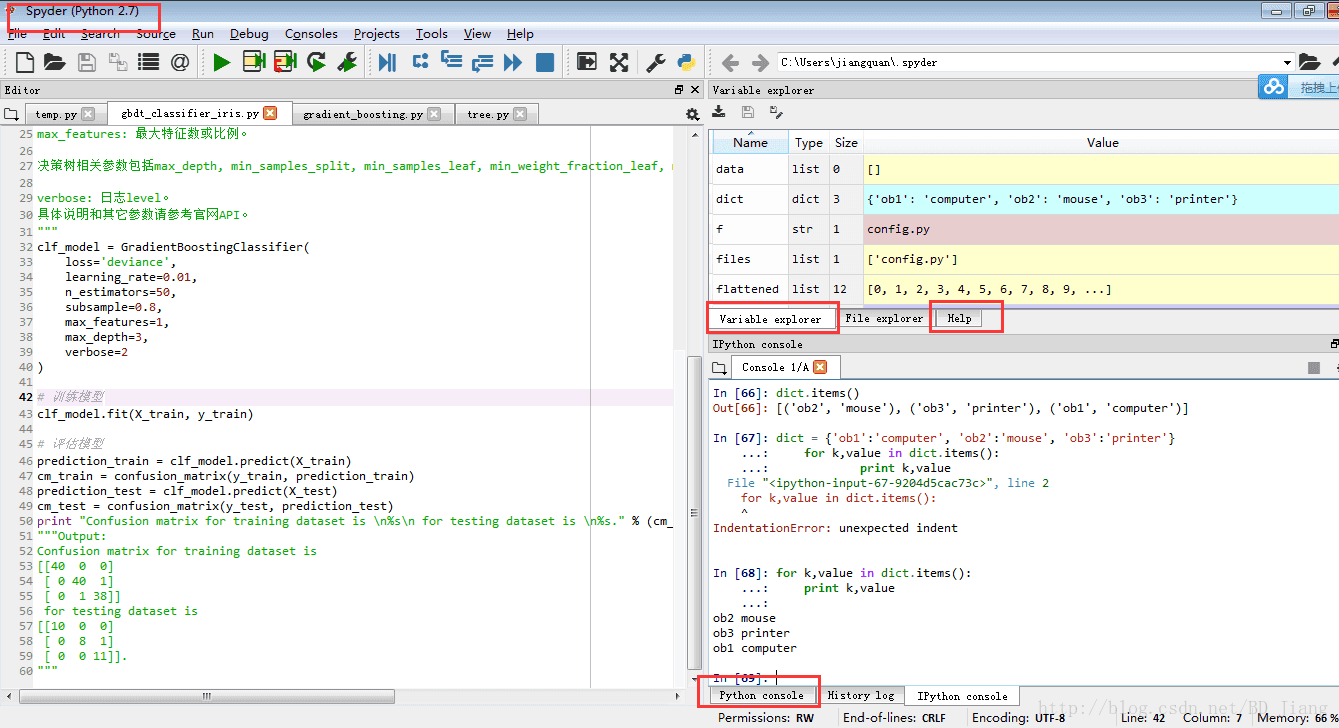Close the Console 1/A tab
1339x728 pixels.
820,367
